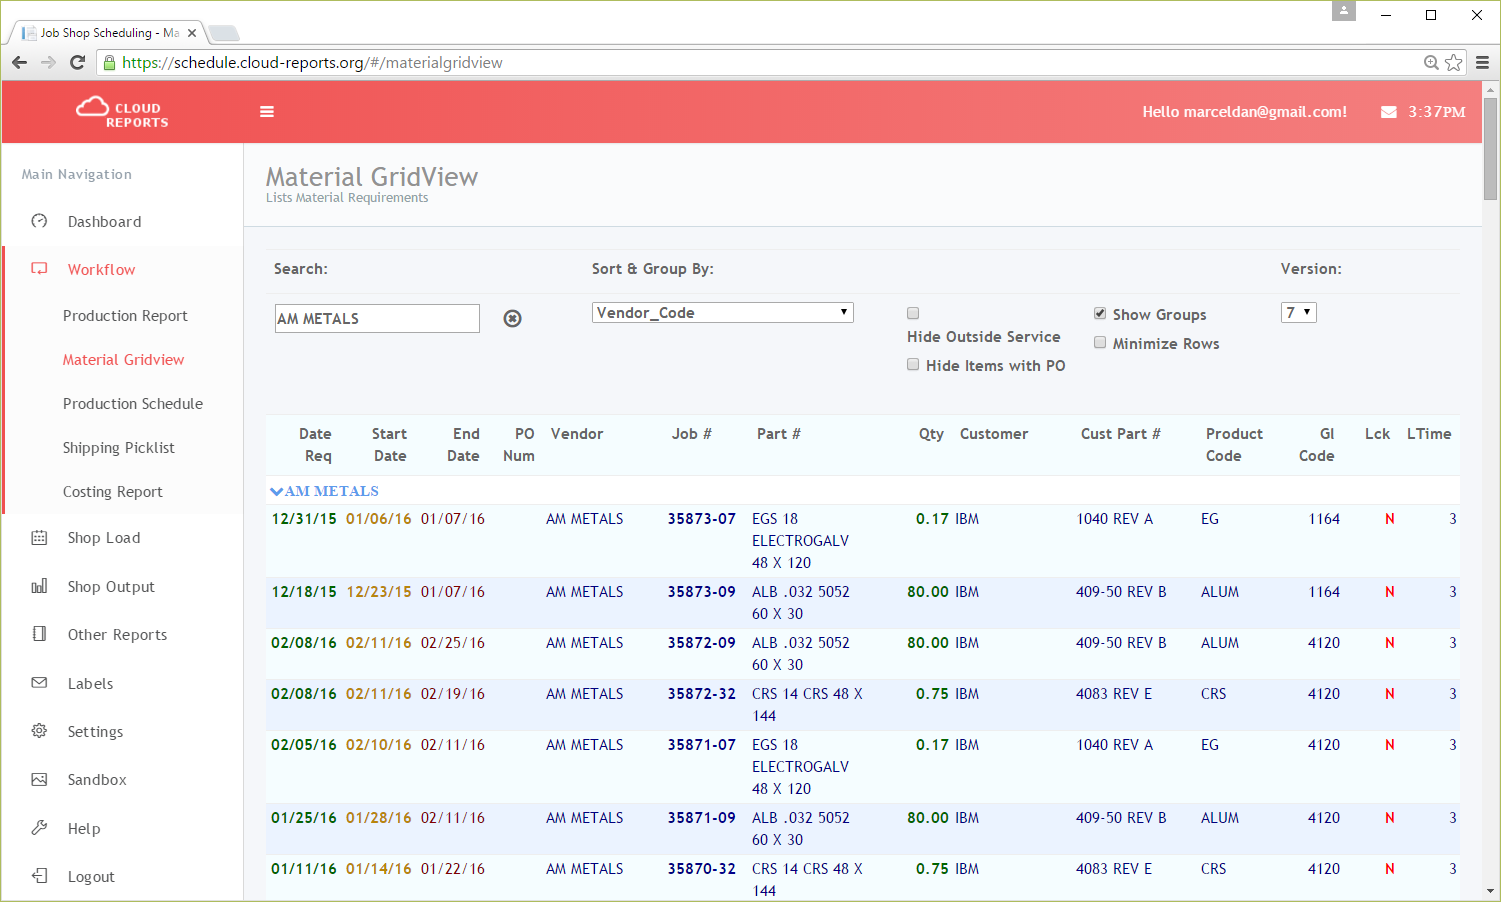Open job 35873-09 link
1501x902 pixels.
pyautogui.click(x=702, y=592)
